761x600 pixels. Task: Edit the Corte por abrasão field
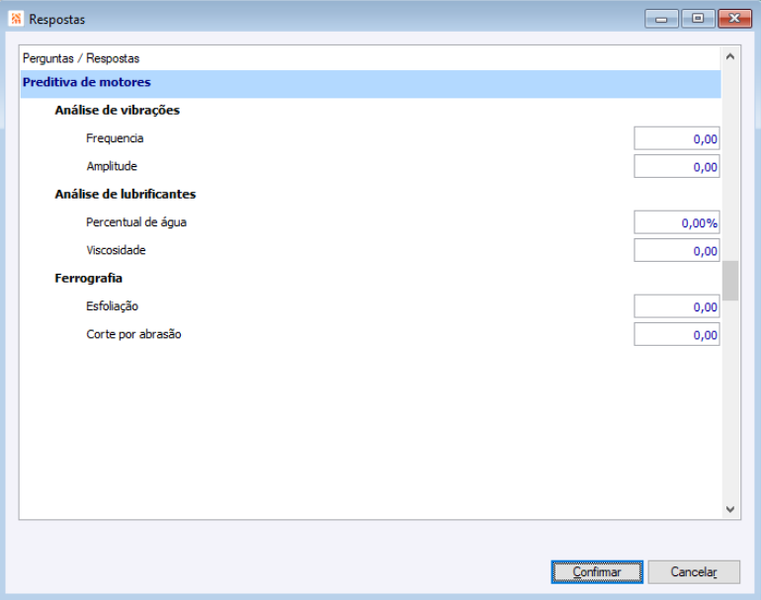click(x=677, y=334)
